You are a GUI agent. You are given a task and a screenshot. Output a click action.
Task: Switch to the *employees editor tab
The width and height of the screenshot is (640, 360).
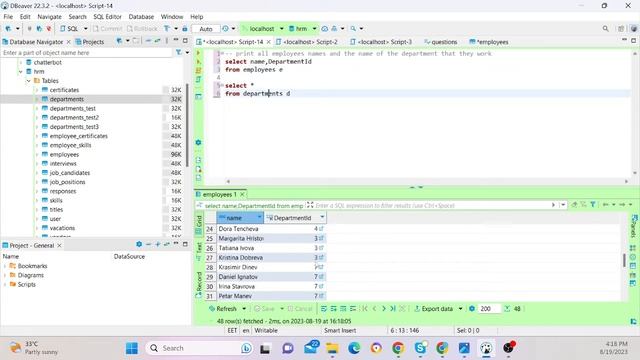489,42
